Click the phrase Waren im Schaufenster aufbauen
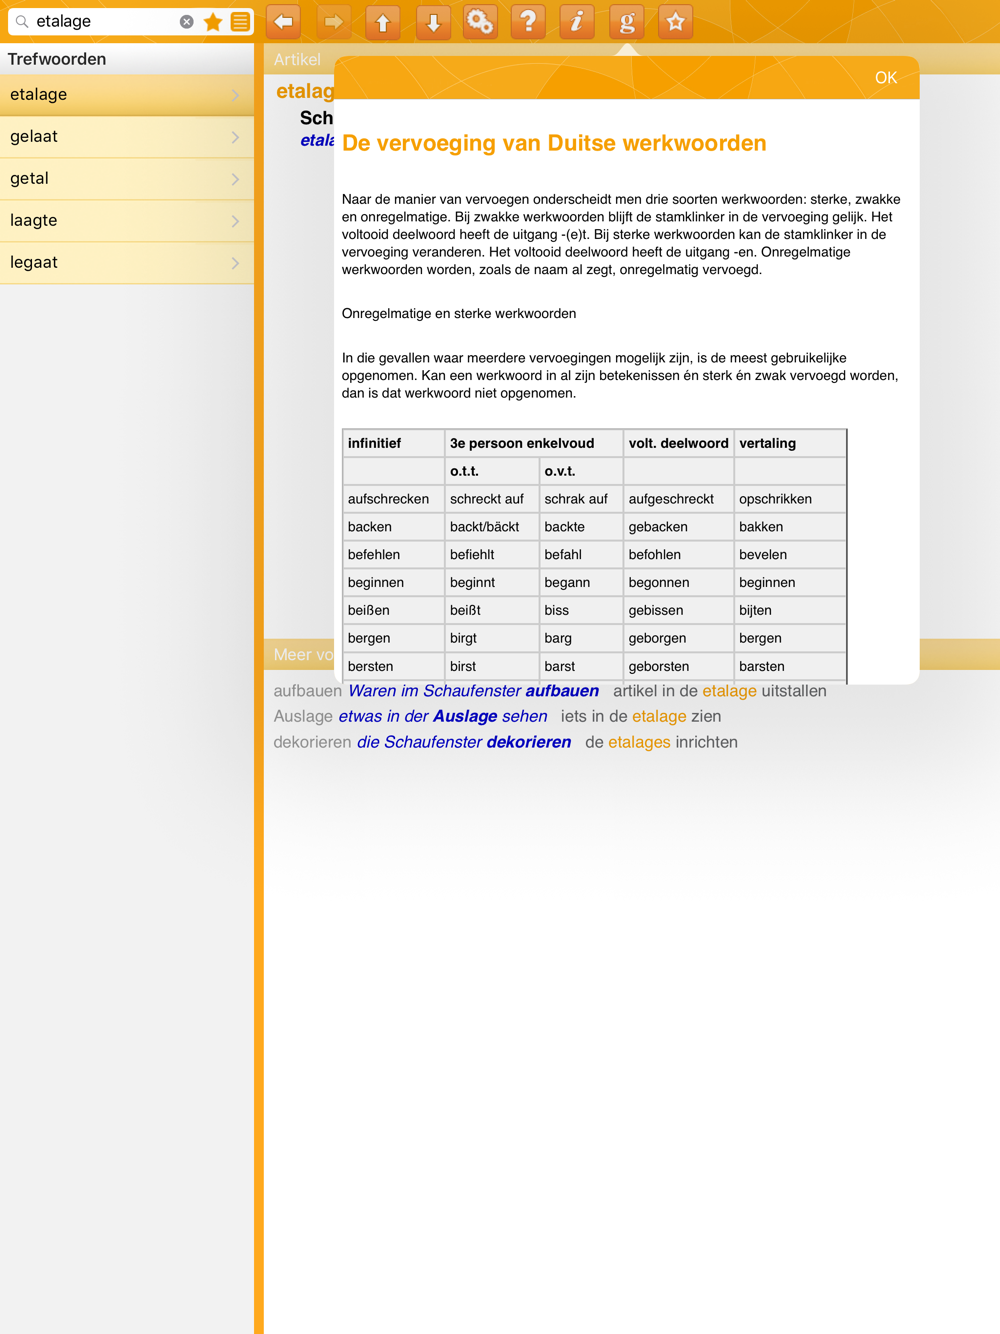 [x=473, y=691]
